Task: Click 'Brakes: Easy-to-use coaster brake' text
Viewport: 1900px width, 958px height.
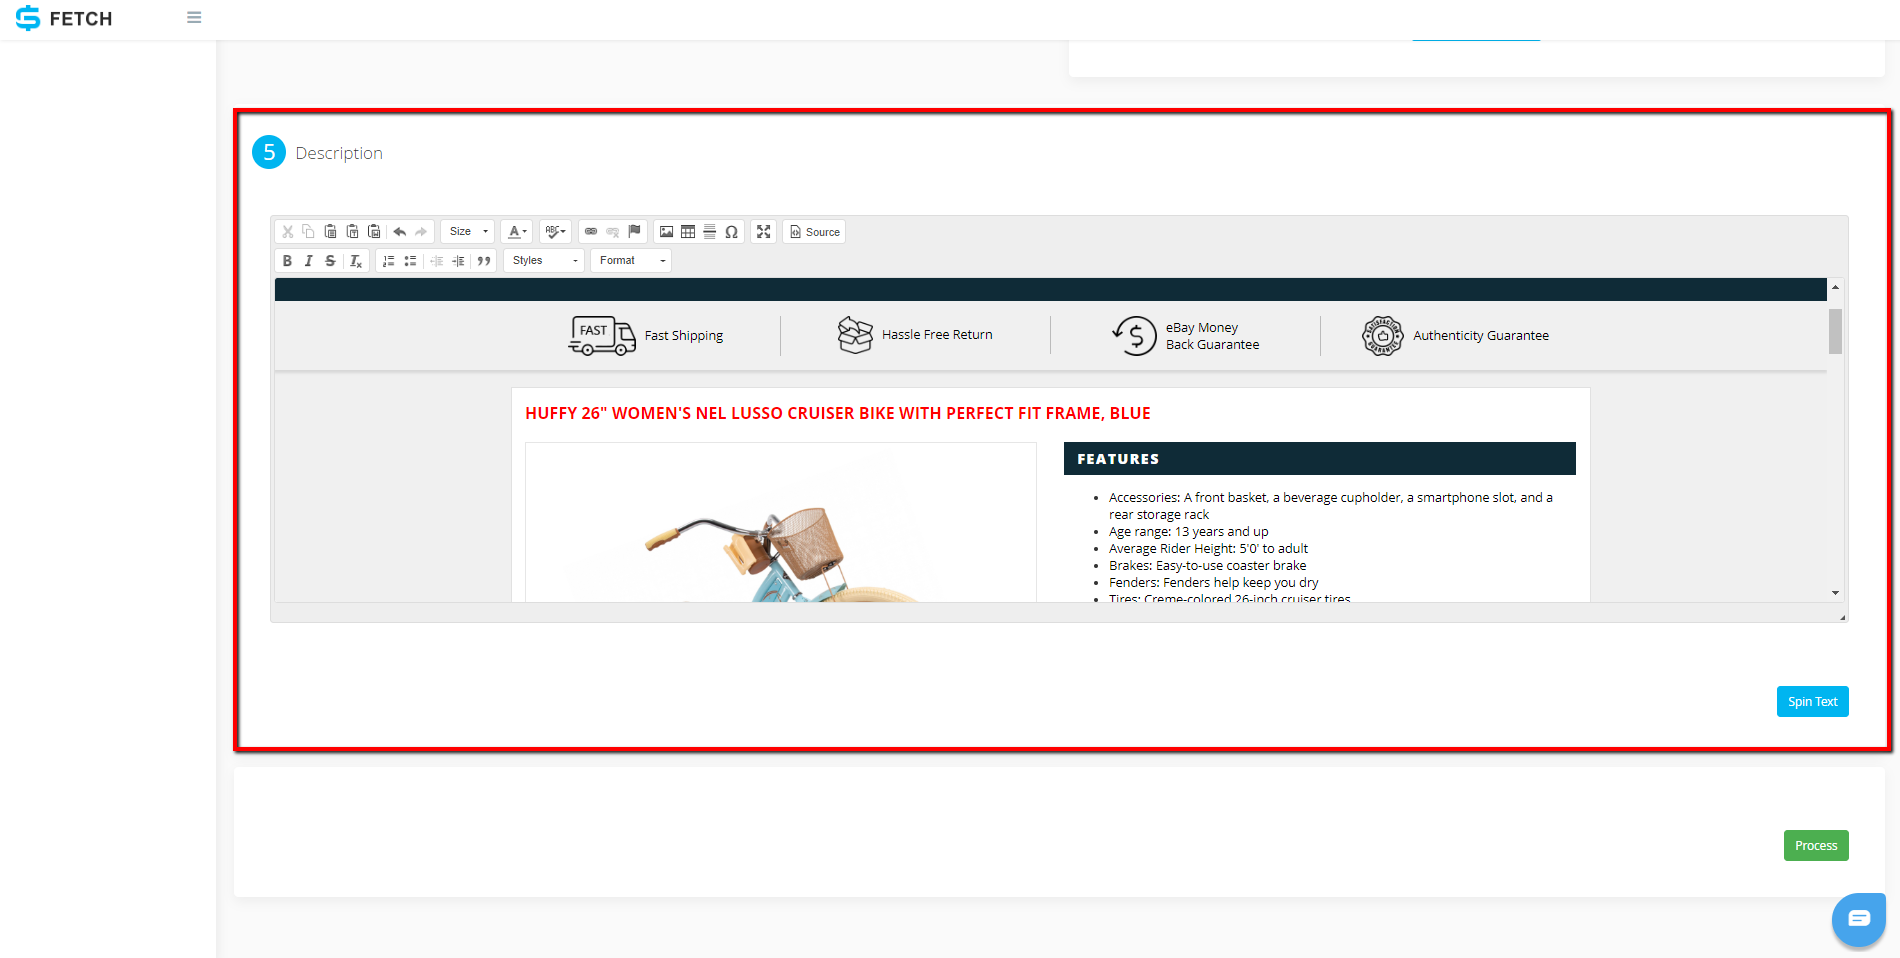Action: [1207, 566]
